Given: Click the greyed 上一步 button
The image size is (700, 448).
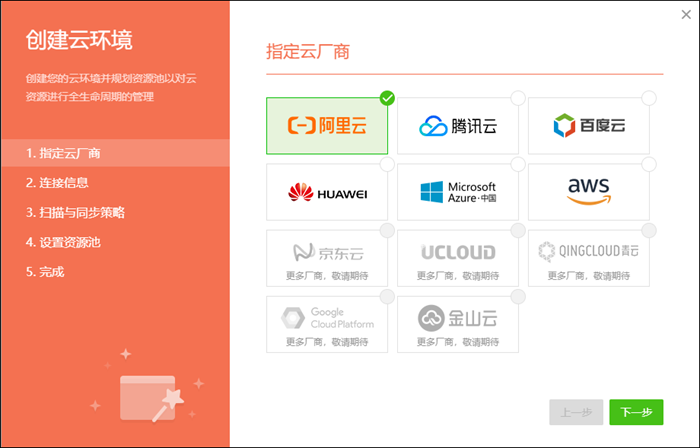Looking at the screenshot, I should (576, 412).
